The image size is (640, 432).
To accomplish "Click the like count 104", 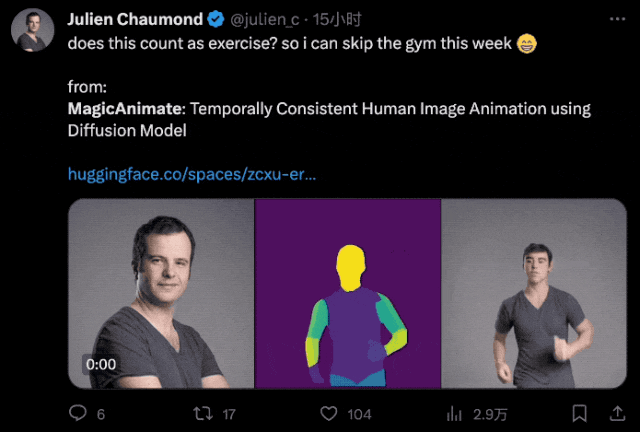I will pyautogui.click(x=358, y=414).
